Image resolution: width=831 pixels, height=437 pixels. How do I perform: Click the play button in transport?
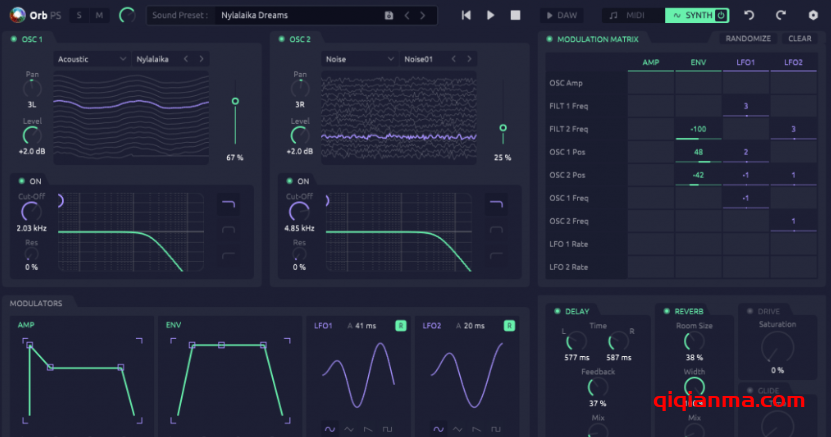click(x=490, y=15)
